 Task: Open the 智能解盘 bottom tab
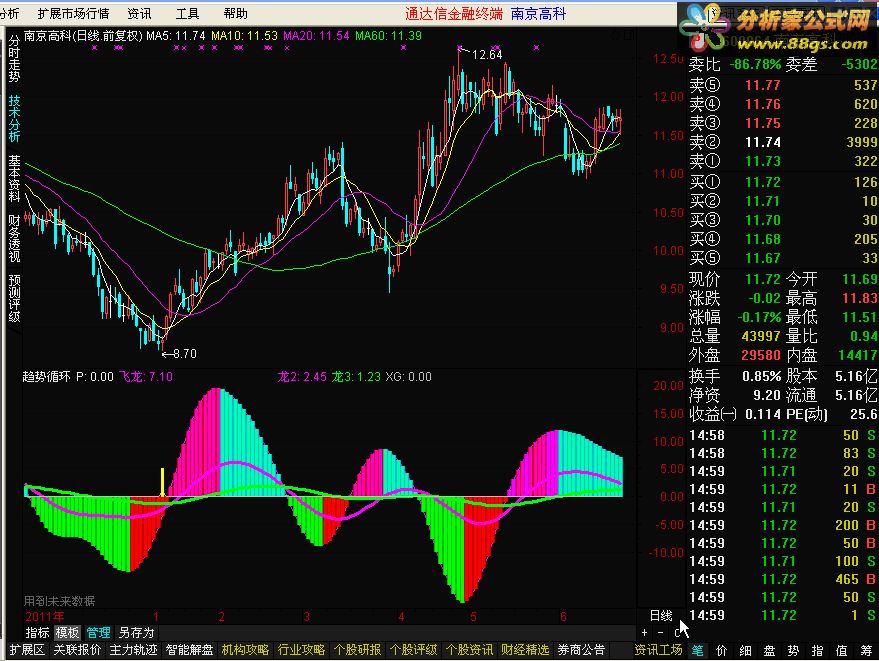(189, 650)
